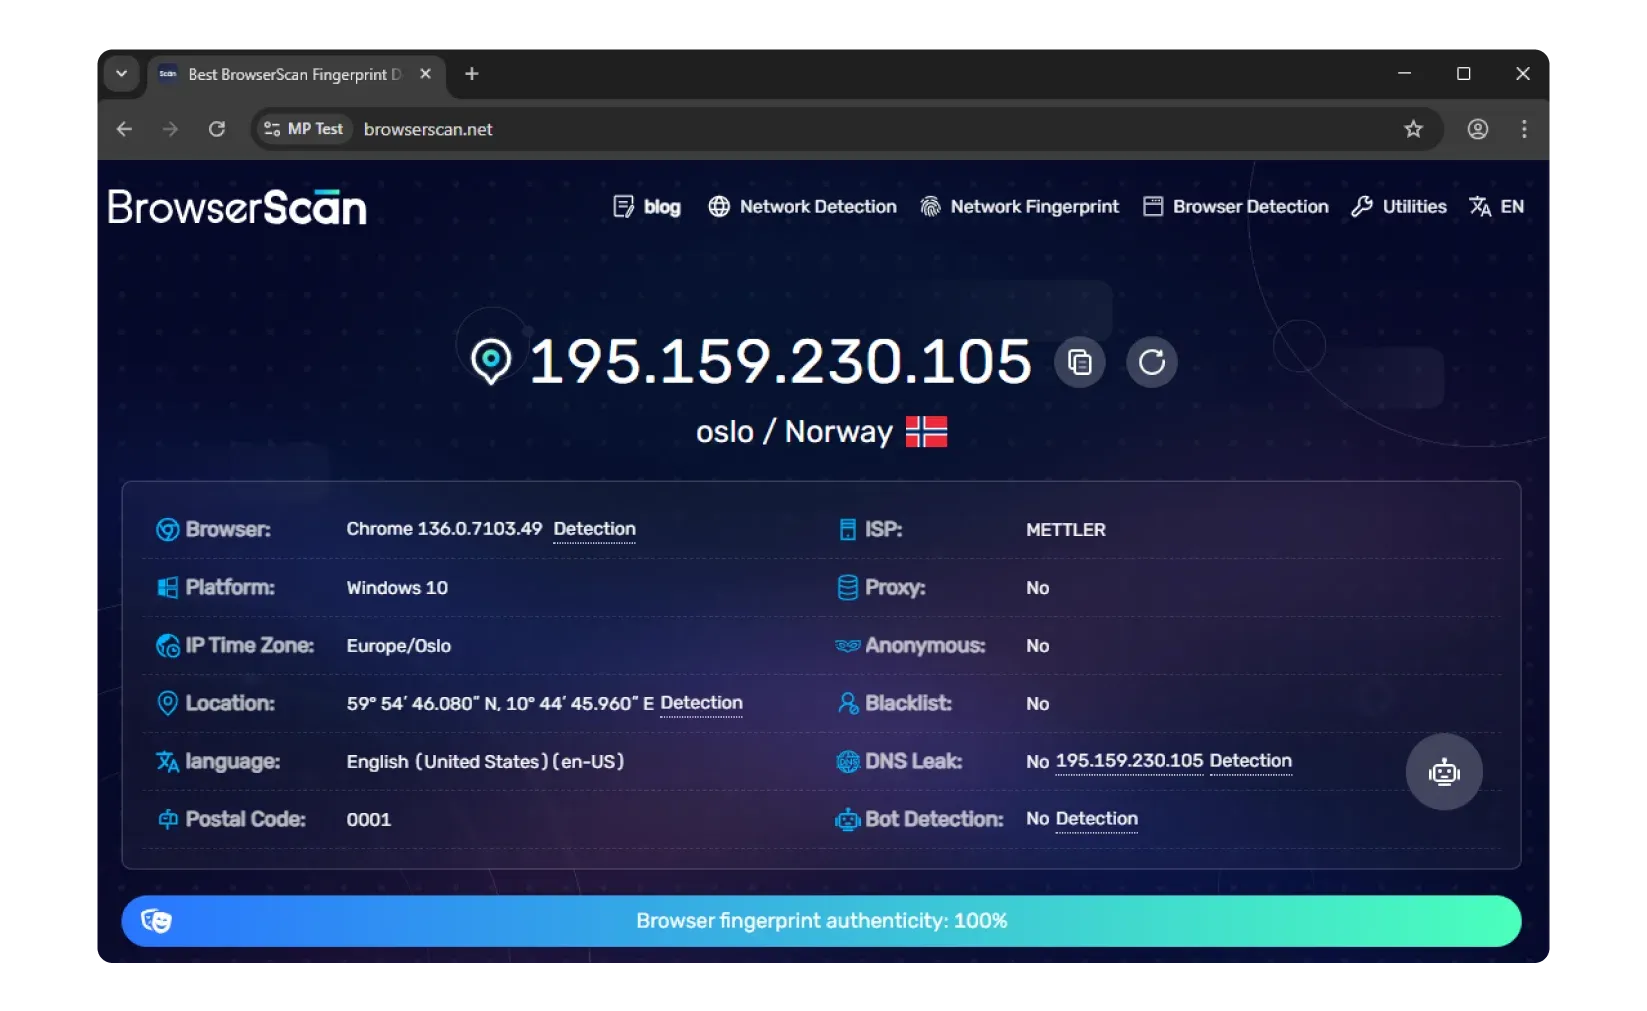
Task: Click the Chrome icon next to the Browser label
Action: click(168, 530)
